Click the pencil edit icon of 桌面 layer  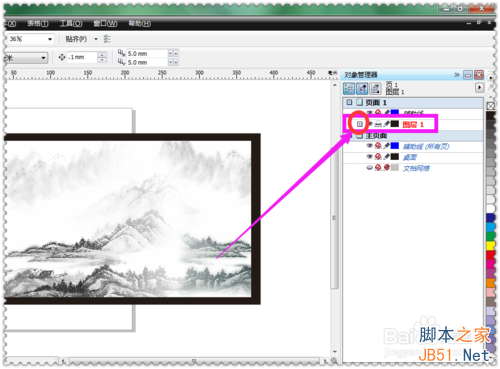[x=387, y=157]
